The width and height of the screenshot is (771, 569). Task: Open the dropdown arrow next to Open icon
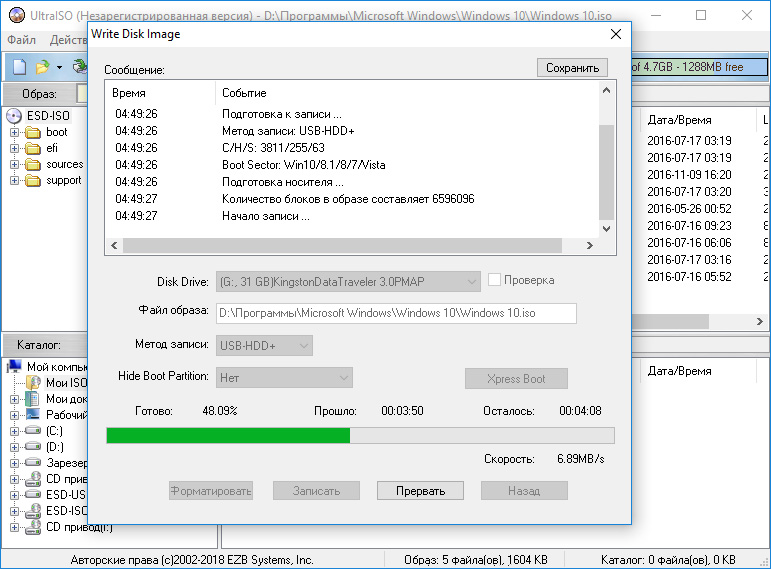pyautogui.click(x=59, y=67)
